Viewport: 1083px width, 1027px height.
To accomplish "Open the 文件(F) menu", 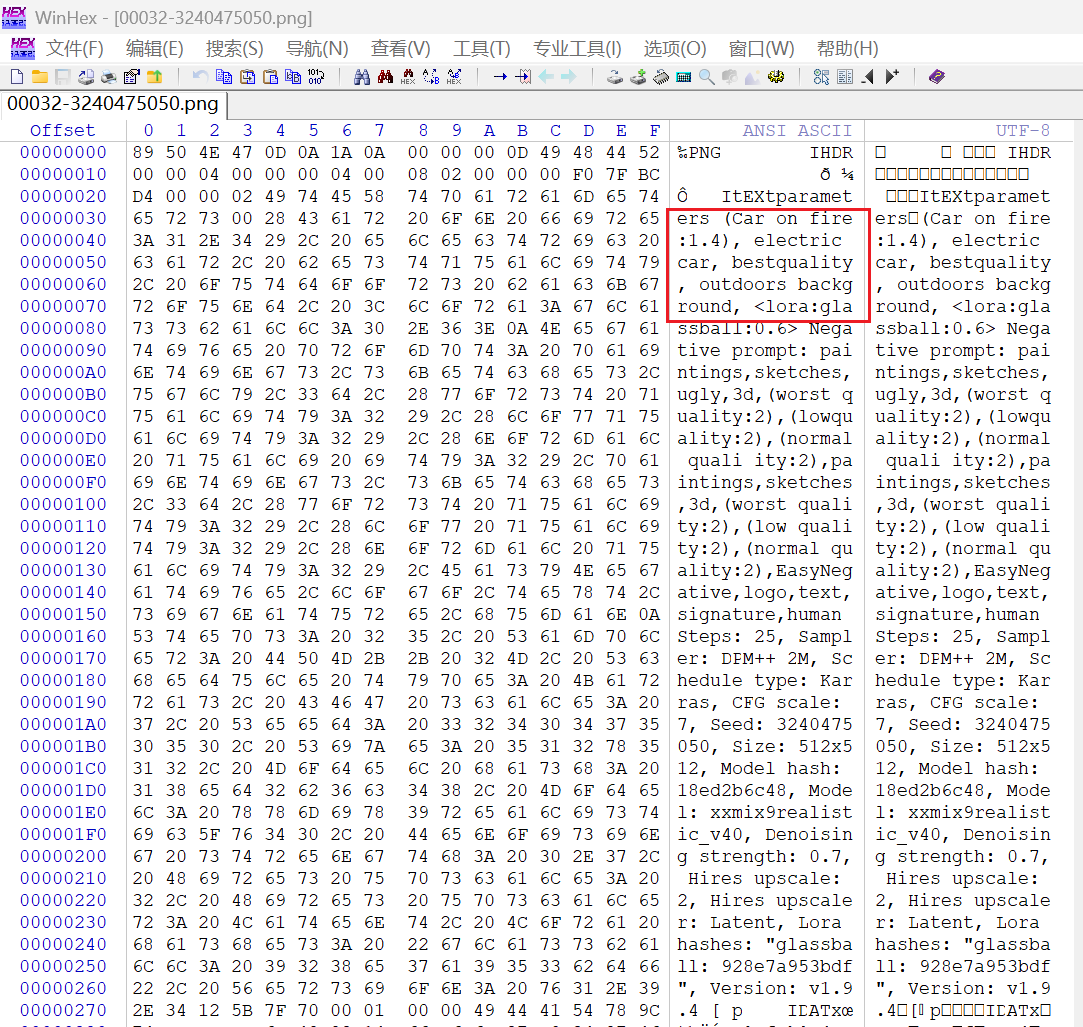I will tap(75, 48).
